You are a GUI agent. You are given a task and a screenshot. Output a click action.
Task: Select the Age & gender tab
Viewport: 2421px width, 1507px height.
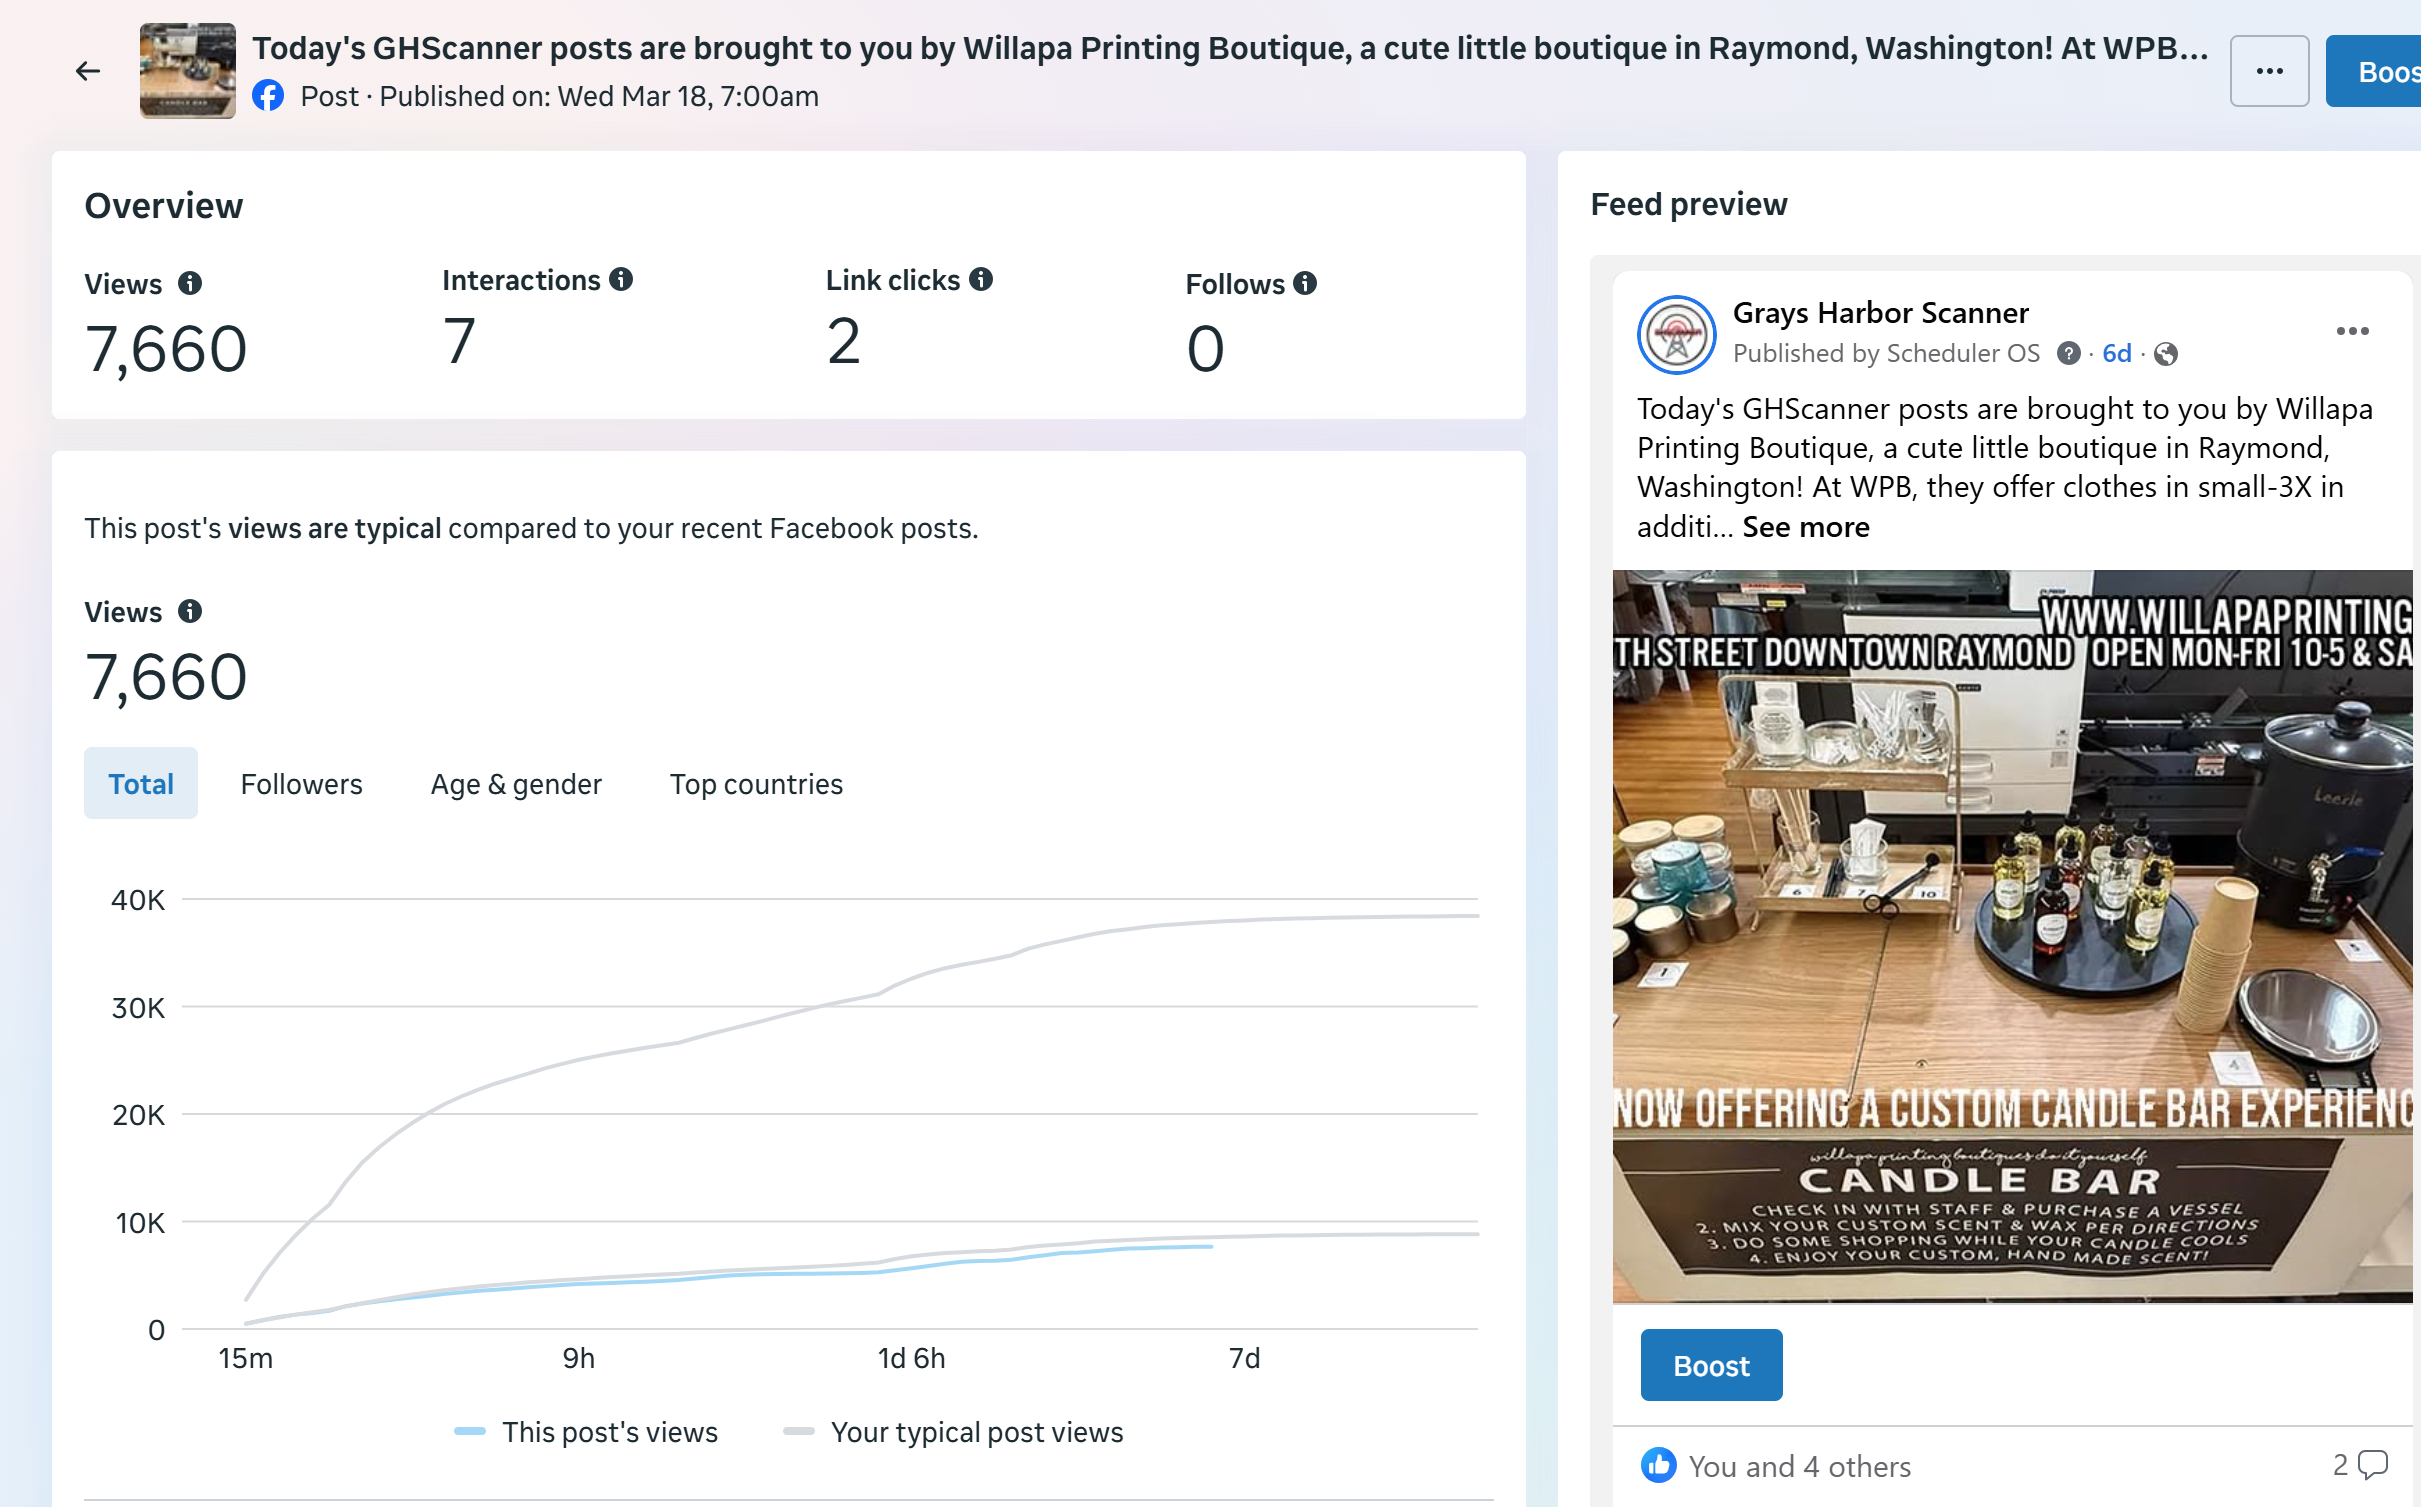[516, 784]
